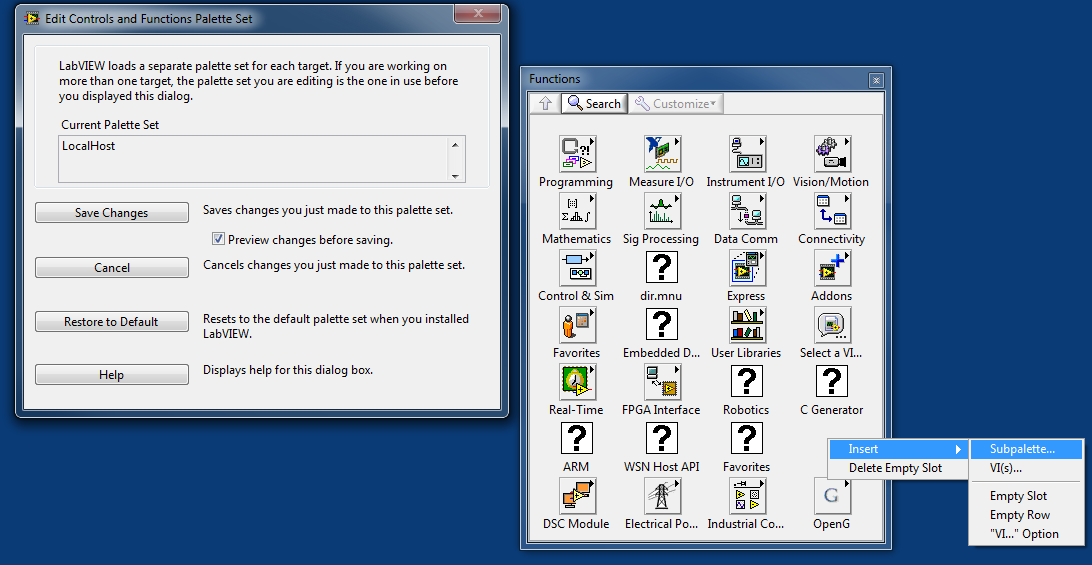Open the Real-Time palette icon
This screenshot has width=1092, height=565.
tap(577, 382)
